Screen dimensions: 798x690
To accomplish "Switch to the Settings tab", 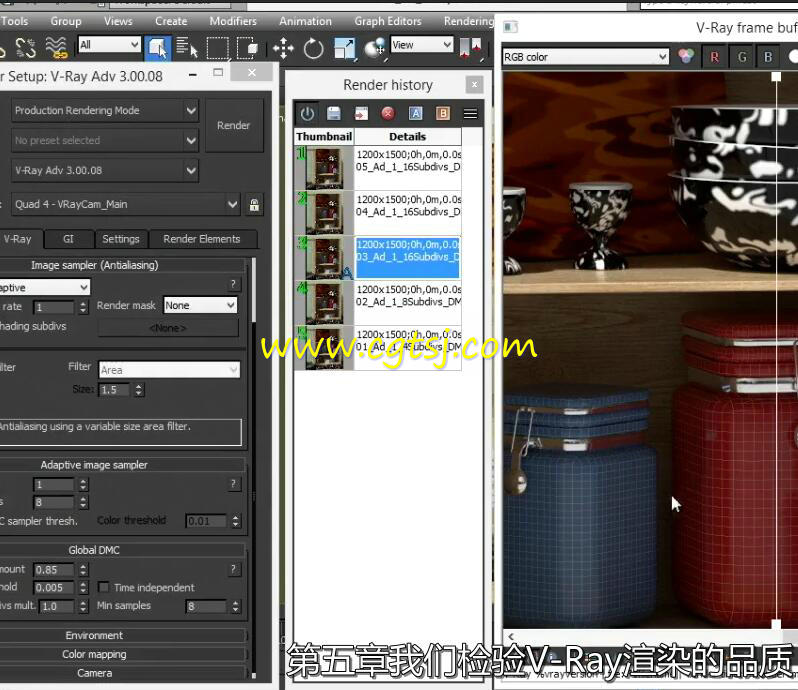I will coord(121,239).
